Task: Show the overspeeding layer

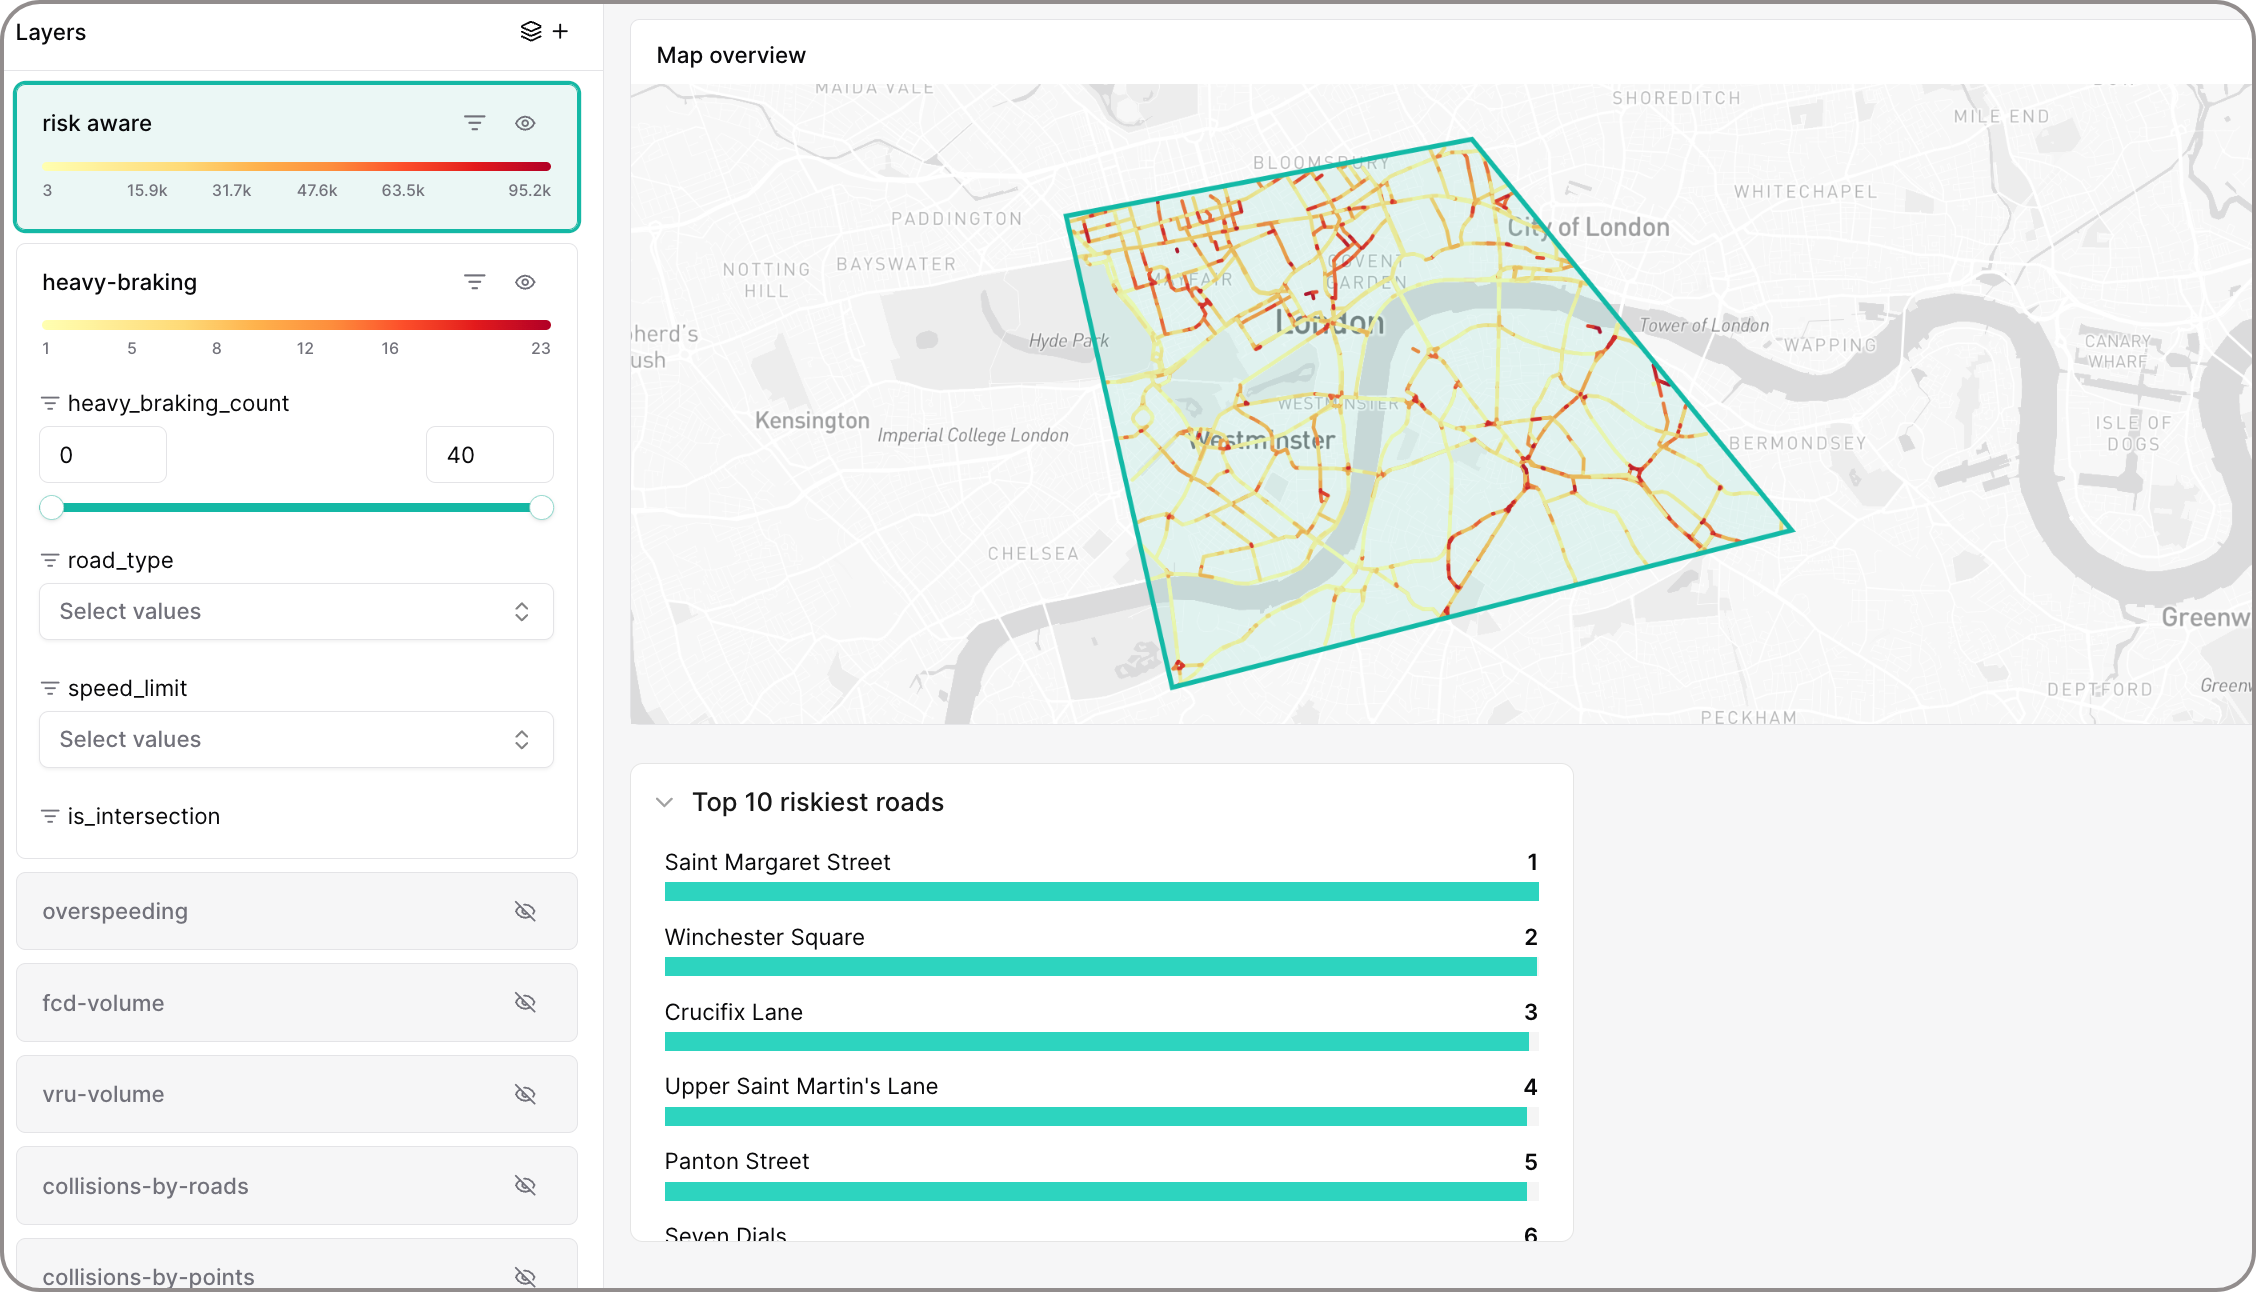Action: click(525, 911)
